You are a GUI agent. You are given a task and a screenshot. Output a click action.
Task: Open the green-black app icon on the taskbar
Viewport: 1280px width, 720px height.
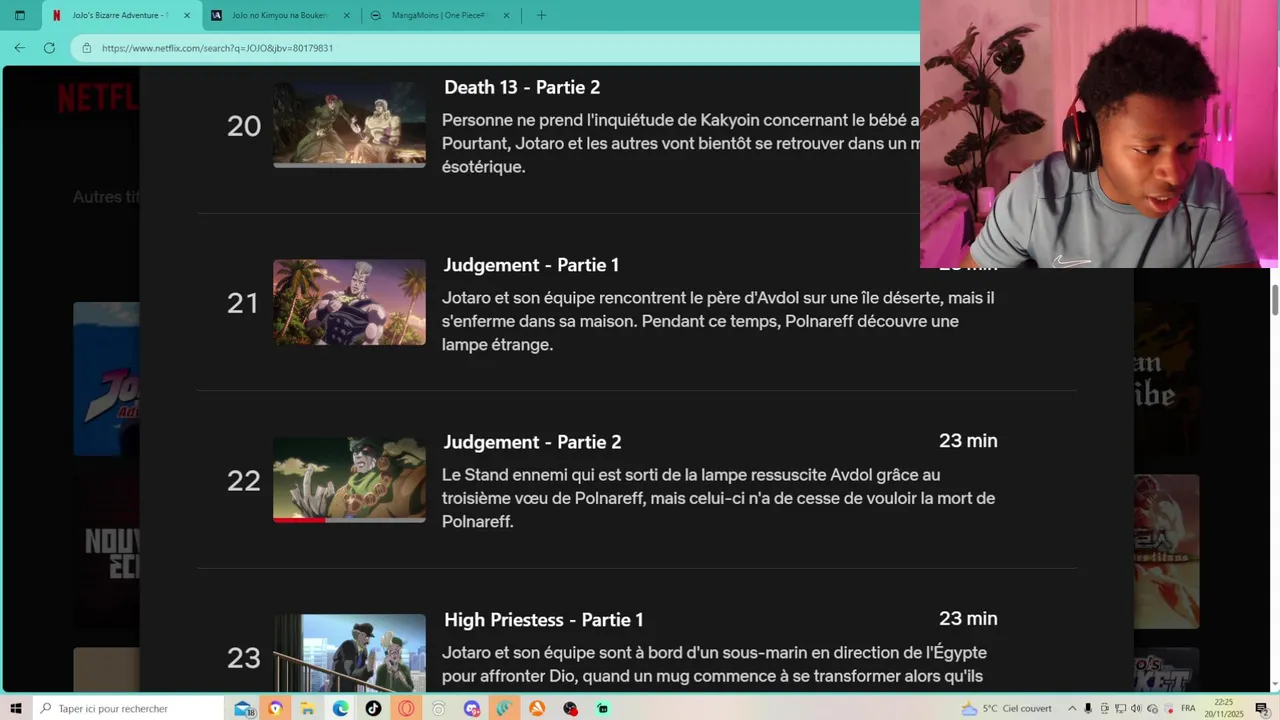(x=602, y=708)
